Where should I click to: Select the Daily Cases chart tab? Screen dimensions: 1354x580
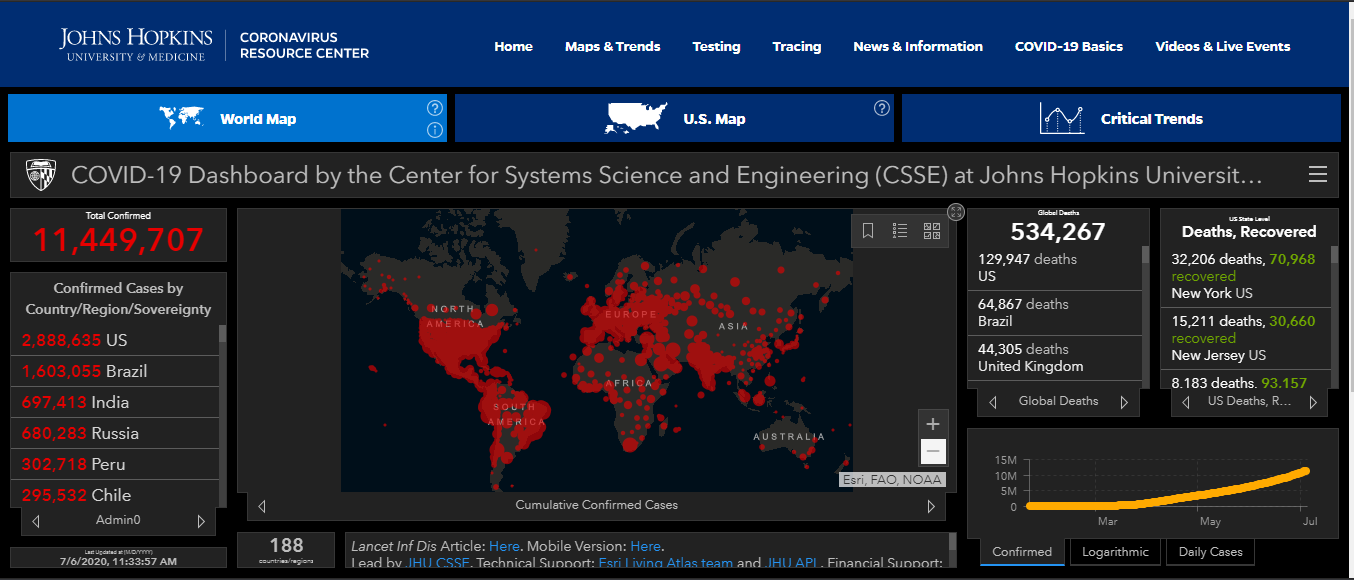[1211, 552]
